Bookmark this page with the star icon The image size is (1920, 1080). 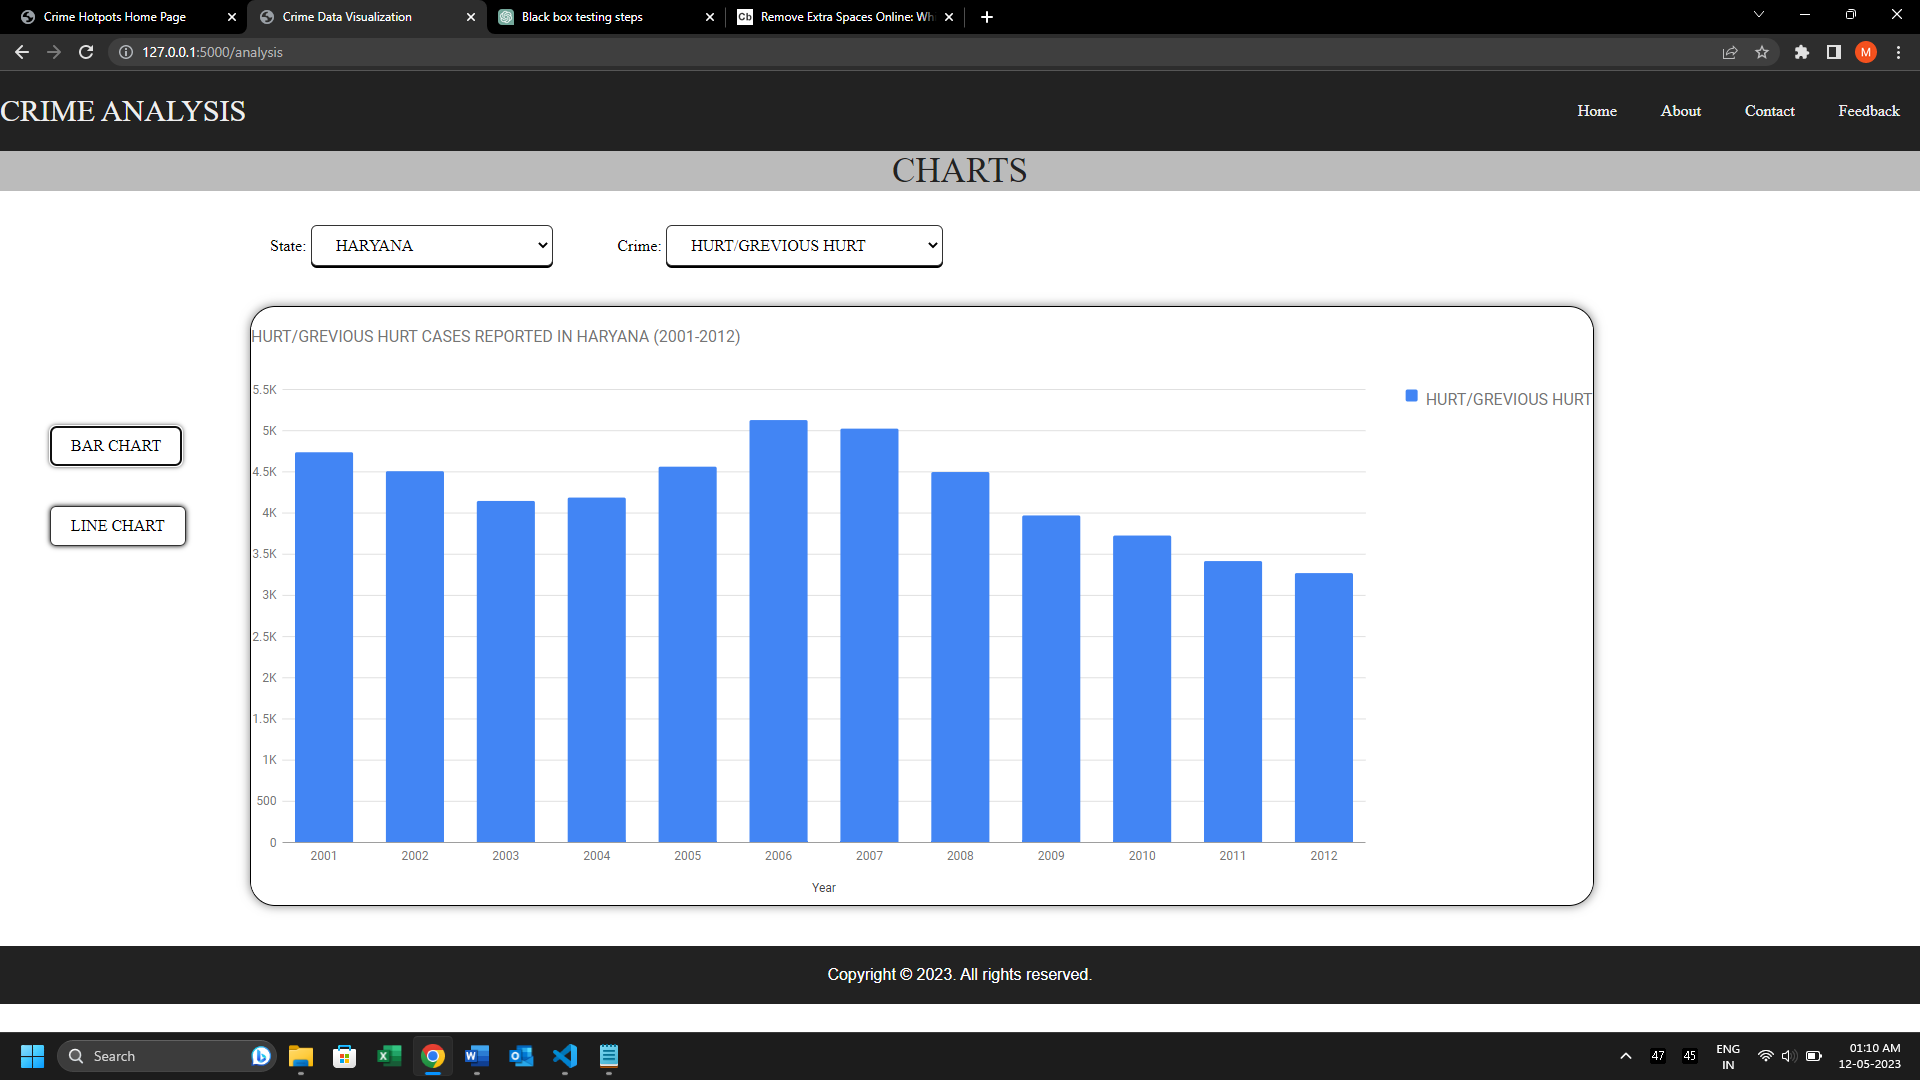[x=1764, y=52]
